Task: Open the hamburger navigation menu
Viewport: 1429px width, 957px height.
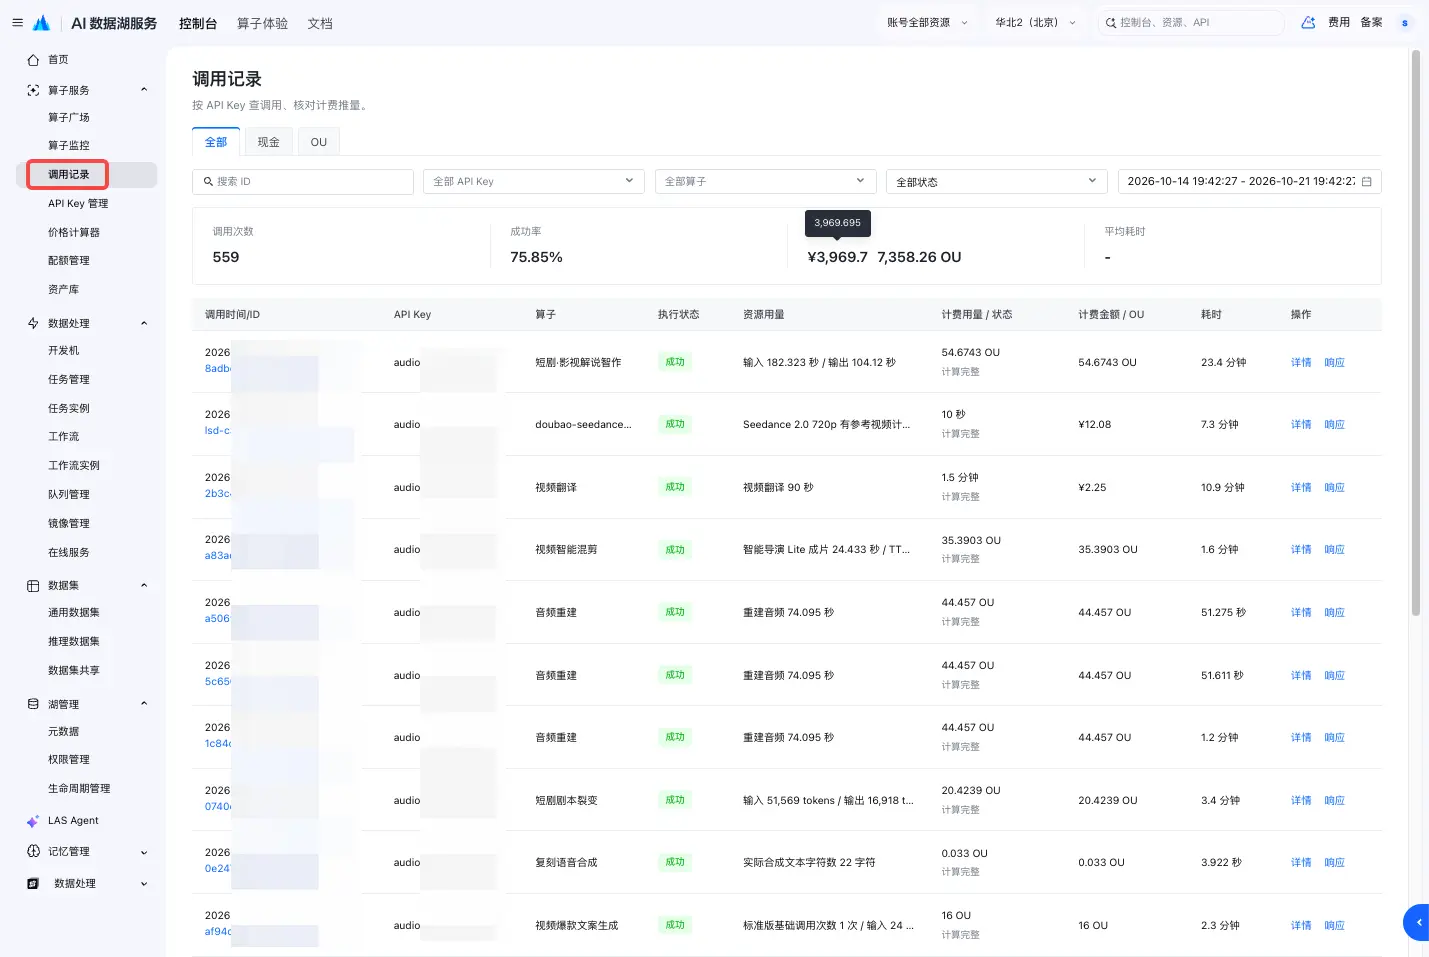Action: (17, 22)
